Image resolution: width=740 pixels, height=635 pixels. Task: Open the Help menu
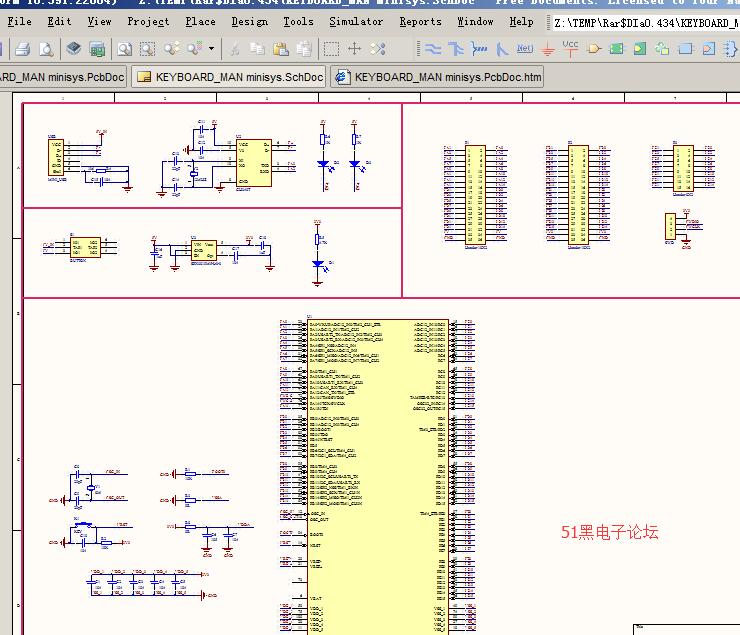pyautogui.click(x=521, y=22)
